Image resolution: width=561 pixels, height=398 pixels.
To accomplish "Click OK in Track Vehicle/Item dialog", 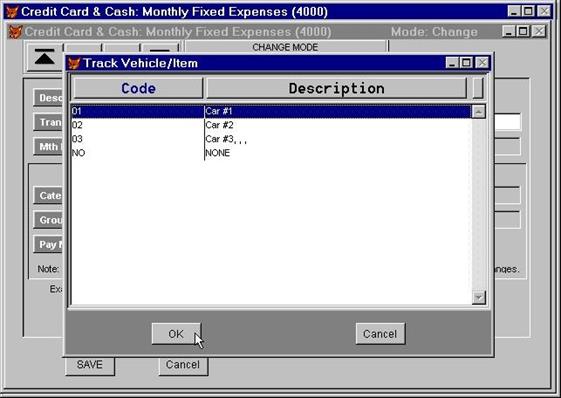I will coord(176,334).
